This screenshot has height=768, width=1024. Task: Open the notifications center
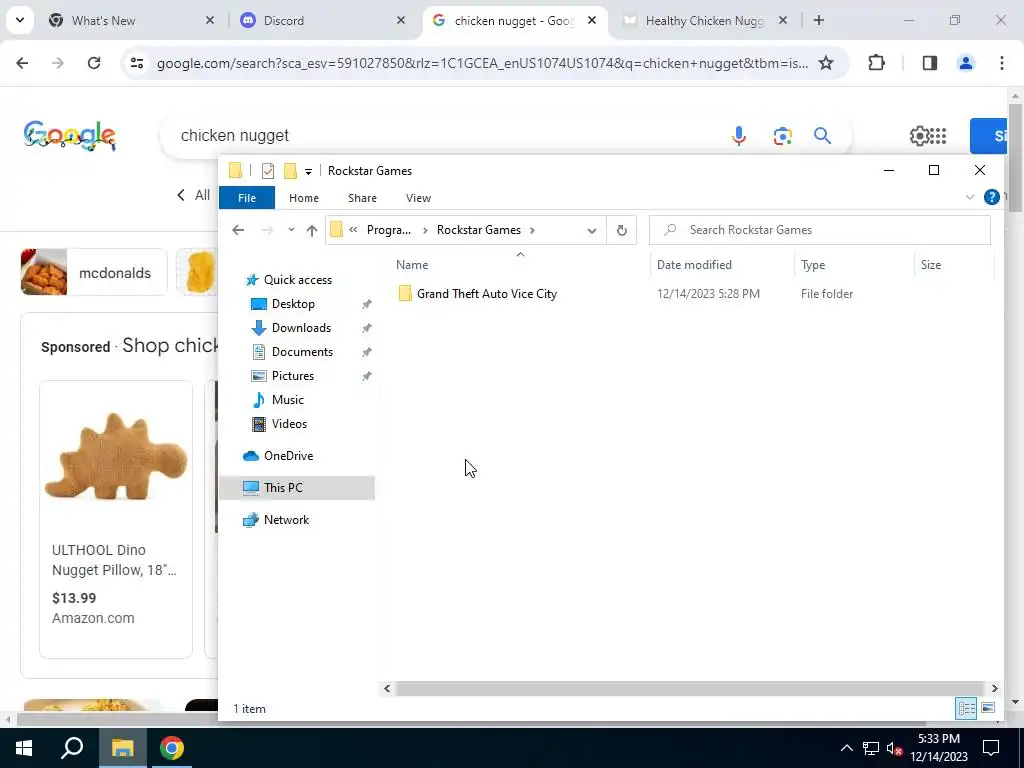tap(991, 748)
